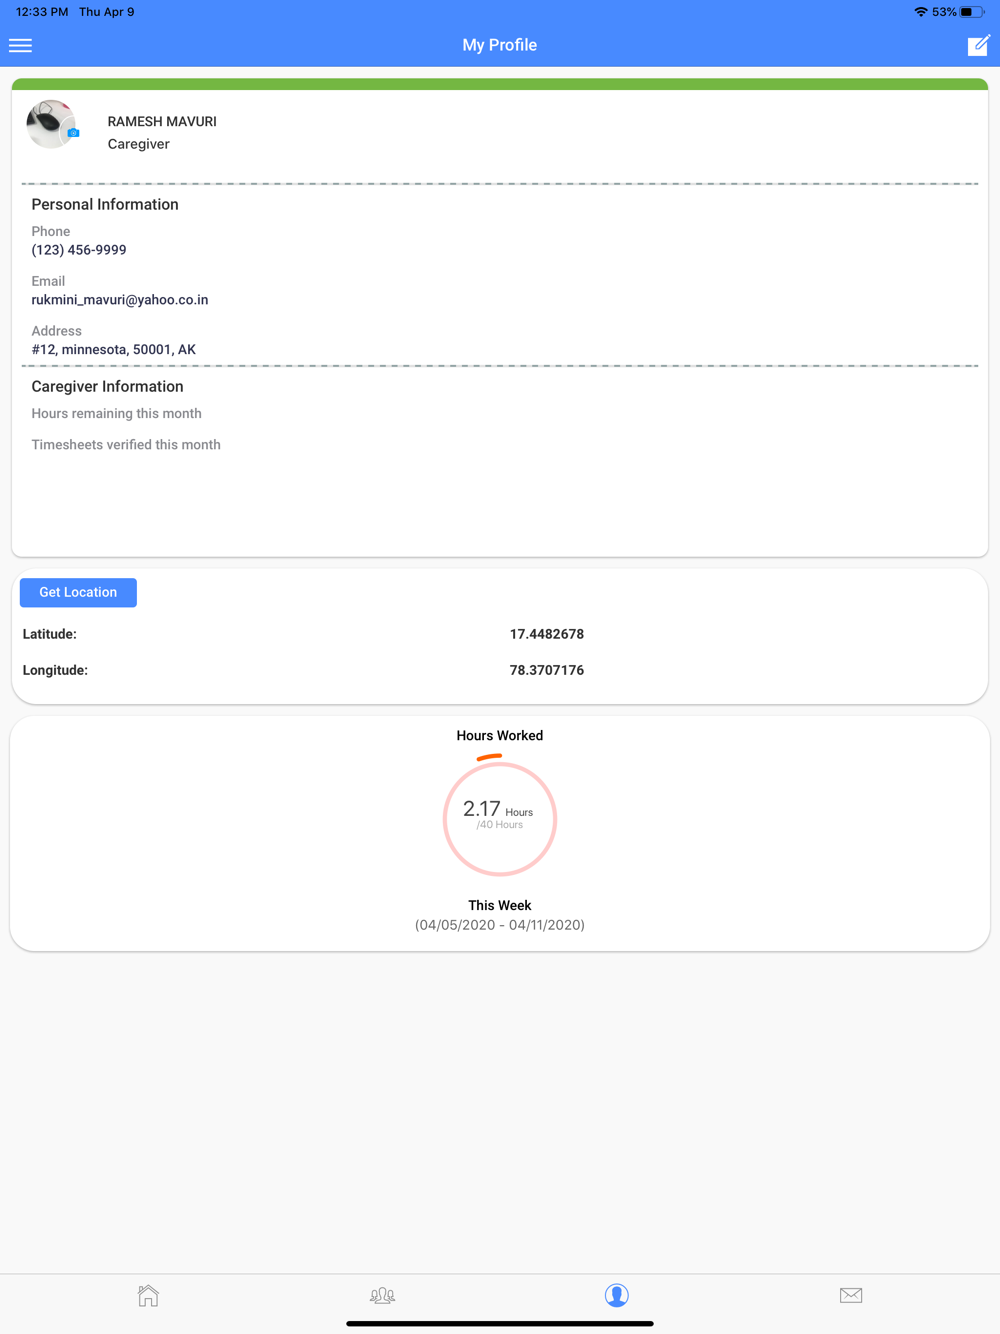Tap the 53% battery percentage
This screenshot has width=1000, height=1334.
click(x=944, y=12)
